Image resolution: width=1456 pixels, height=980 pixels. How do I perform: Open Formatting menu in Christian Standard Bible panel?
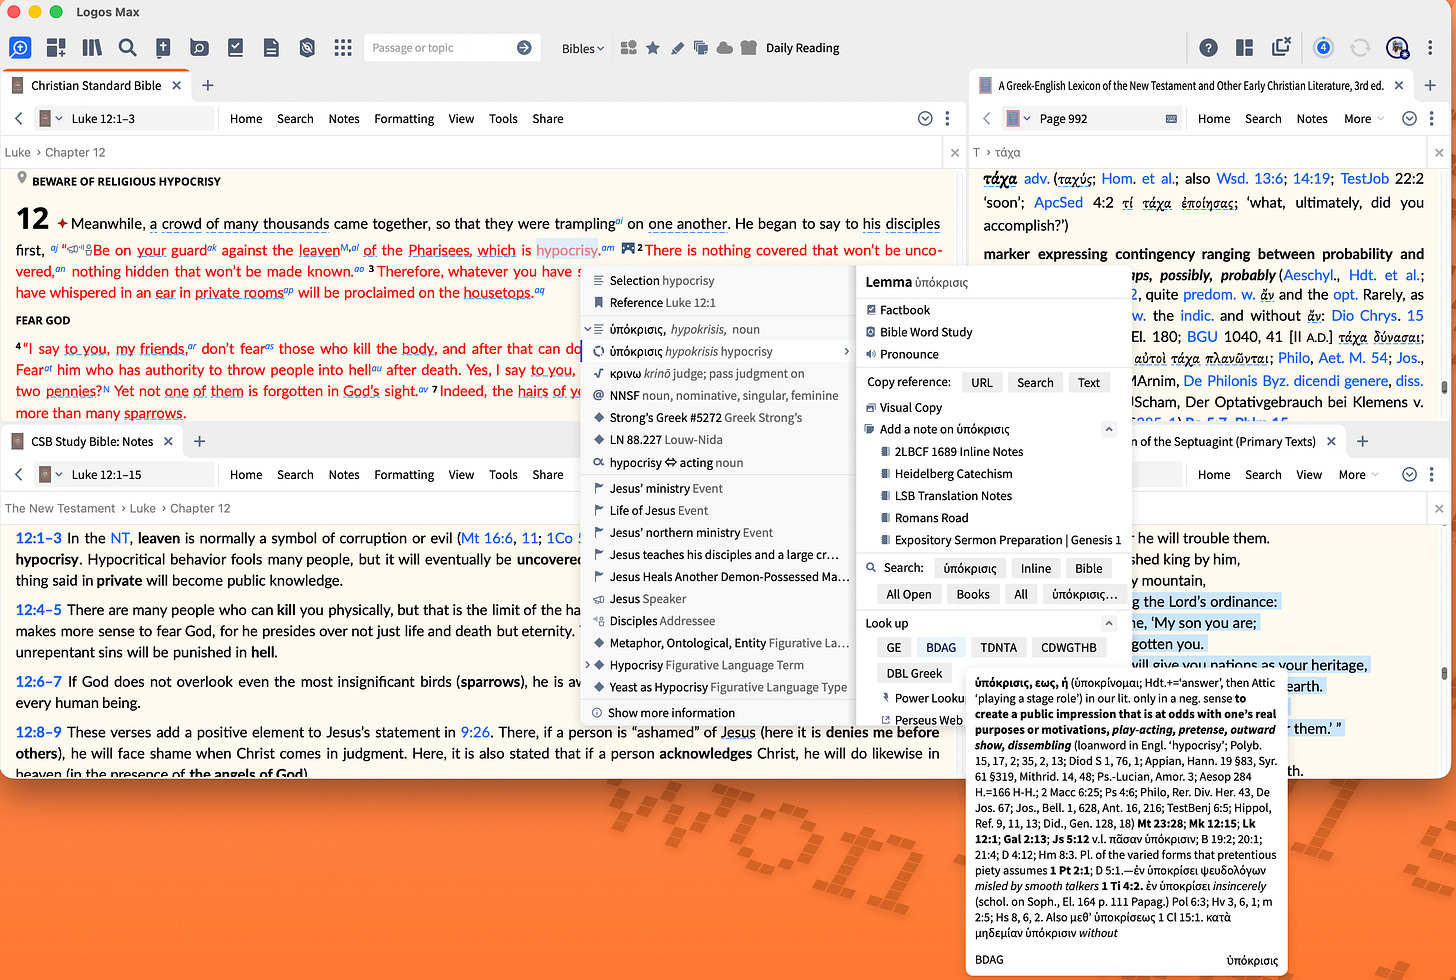click(x=404, y=118)
